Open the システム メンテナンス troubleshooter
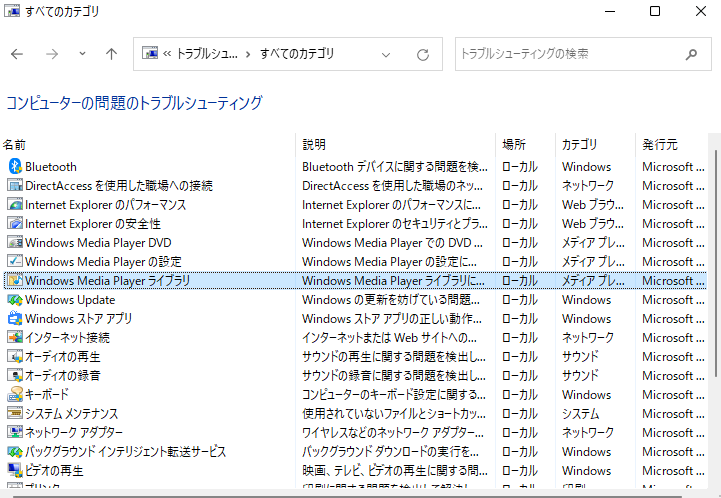The height and width of the screenshot is (498, 721). (71, 414)
